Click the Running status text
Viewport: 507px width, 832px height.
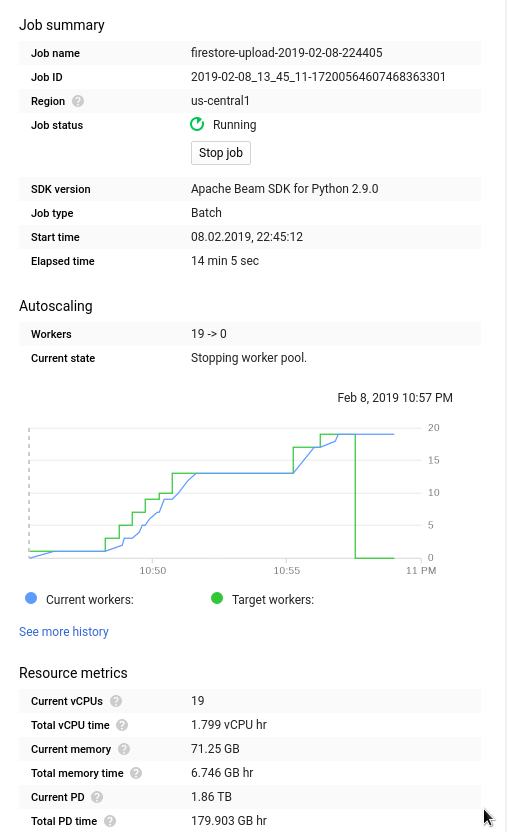[234, 125]
